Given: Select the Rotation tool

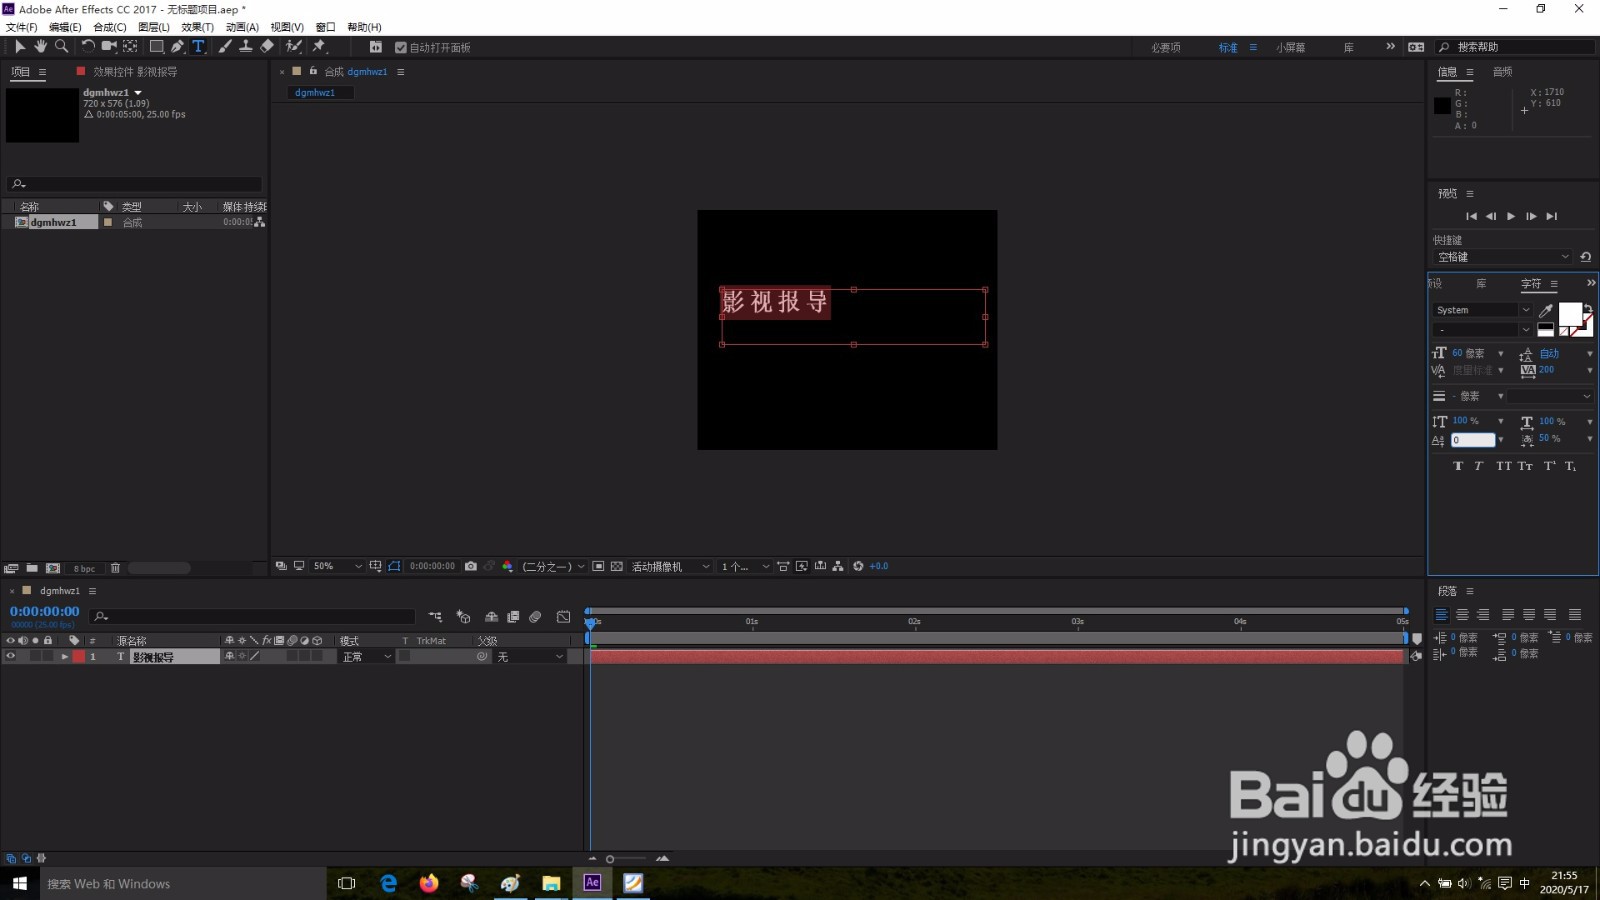Looking at the screenshot, I should 88,46.
